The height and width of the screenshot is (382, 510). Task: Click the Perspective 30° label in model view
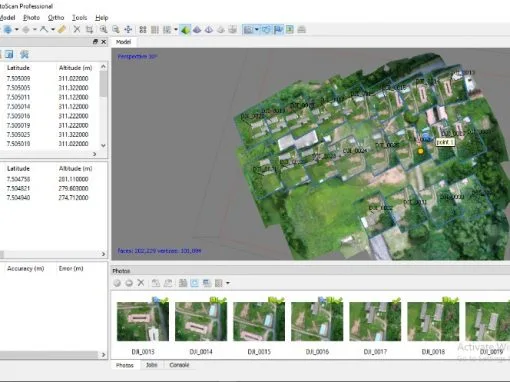[x=137, y=56]
